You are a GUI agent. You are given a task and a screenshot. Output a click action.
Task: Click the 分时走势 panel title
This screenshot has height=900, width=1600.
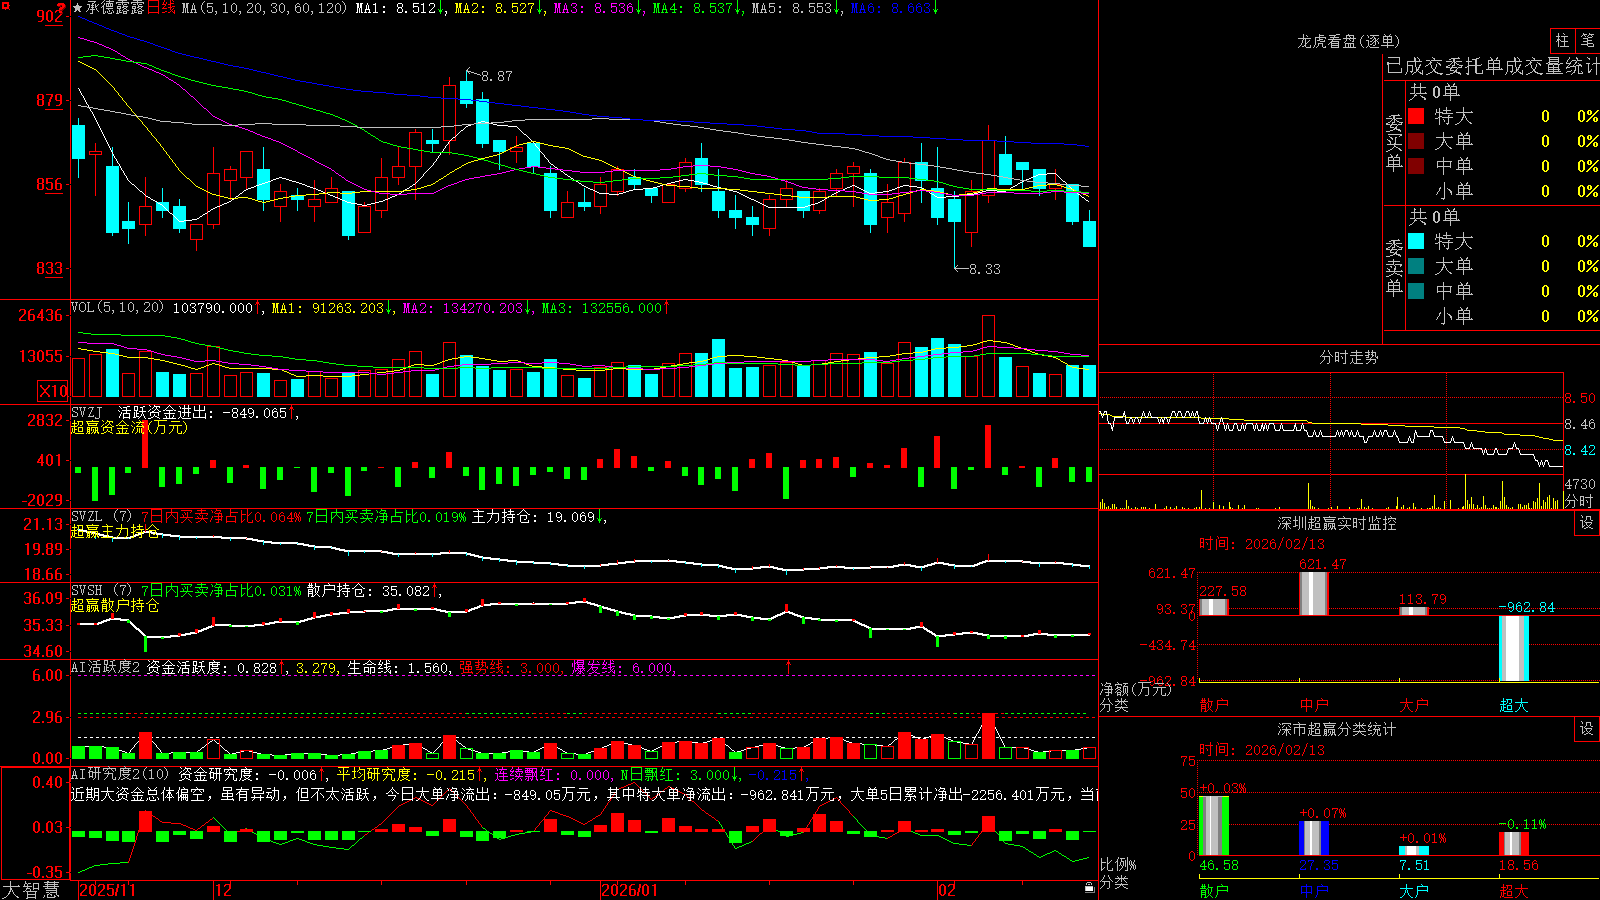click(1349, 357)
